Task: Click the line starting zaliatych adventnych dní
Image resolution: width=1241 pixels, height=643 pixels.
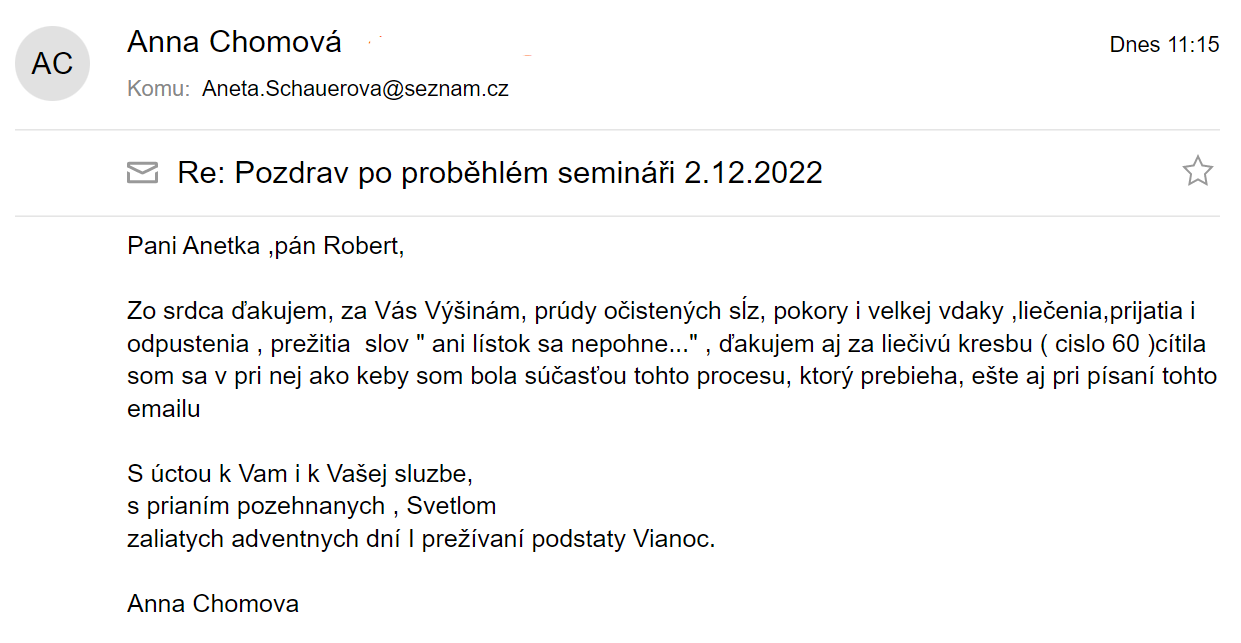Action: pyautogui.click(x=422, y=539)
